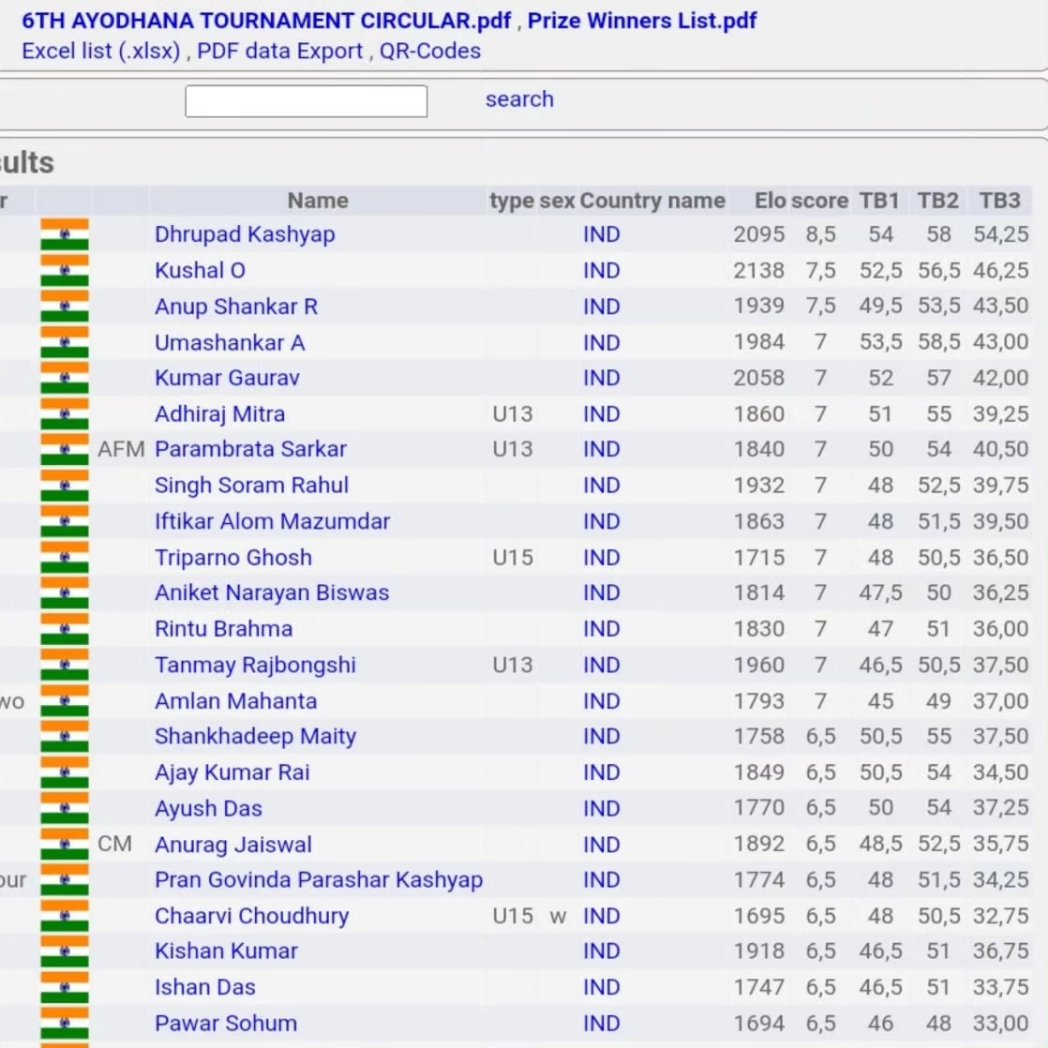Open Prize Winners List.pdf link

642,21
